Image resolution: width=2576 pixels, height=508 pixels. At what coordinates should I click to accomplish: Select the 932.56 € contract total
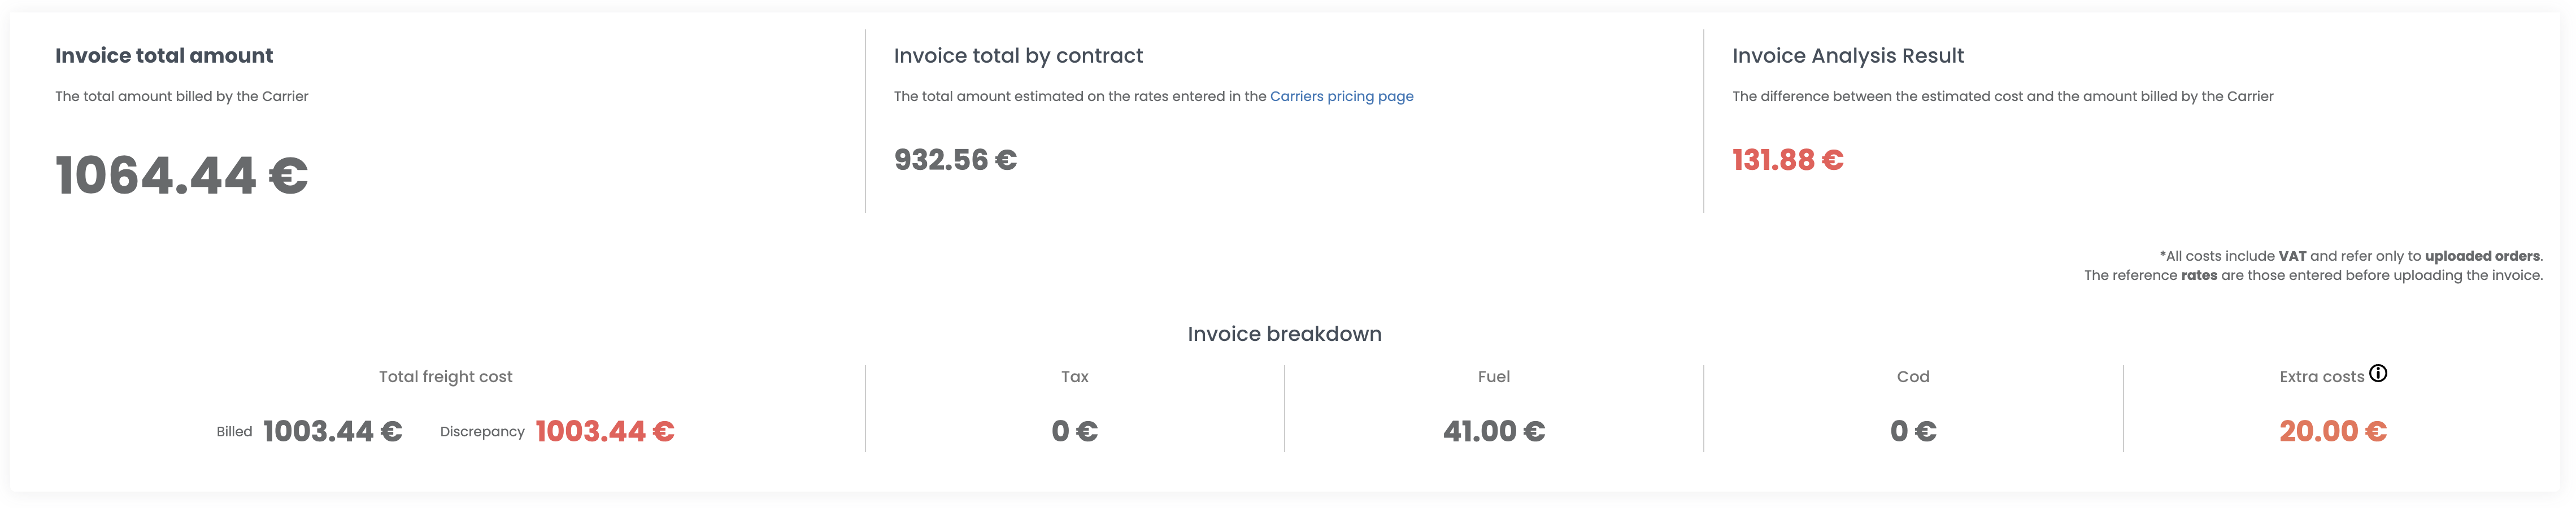[955, 160]
